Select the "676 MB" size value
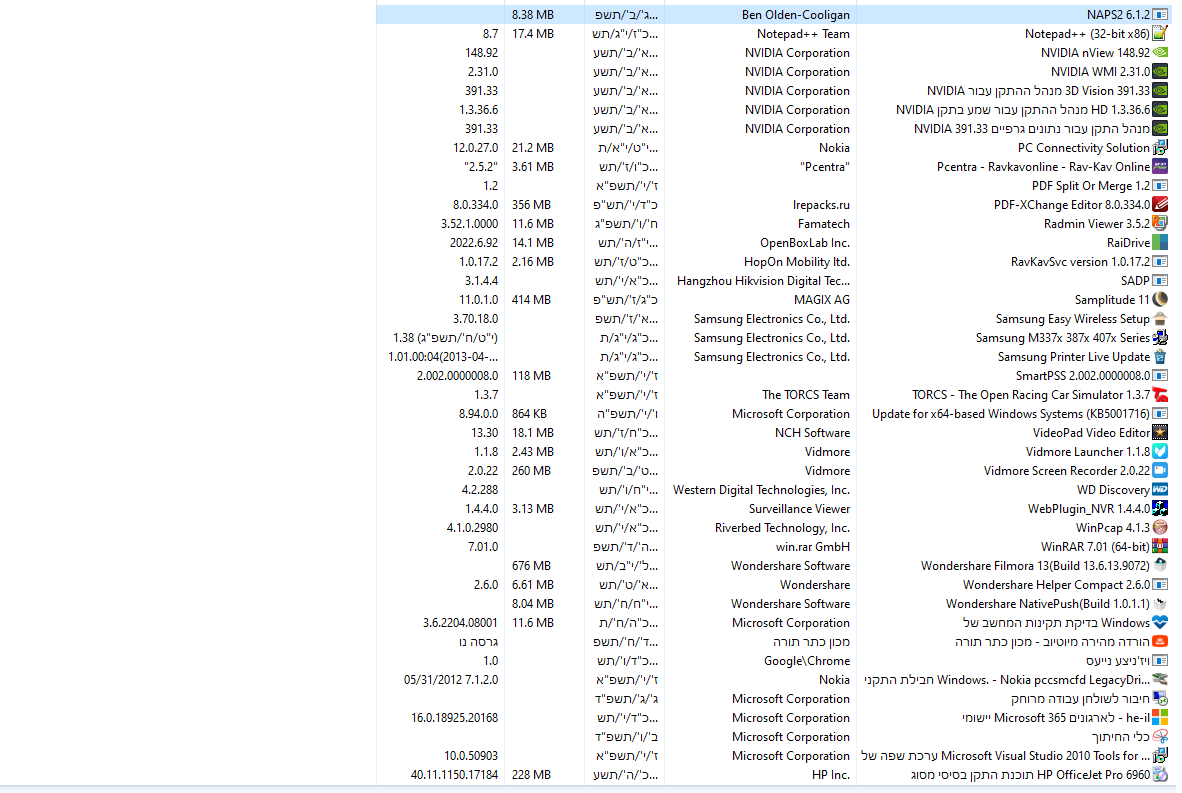 pyautogui.click(x=531, y=566)
